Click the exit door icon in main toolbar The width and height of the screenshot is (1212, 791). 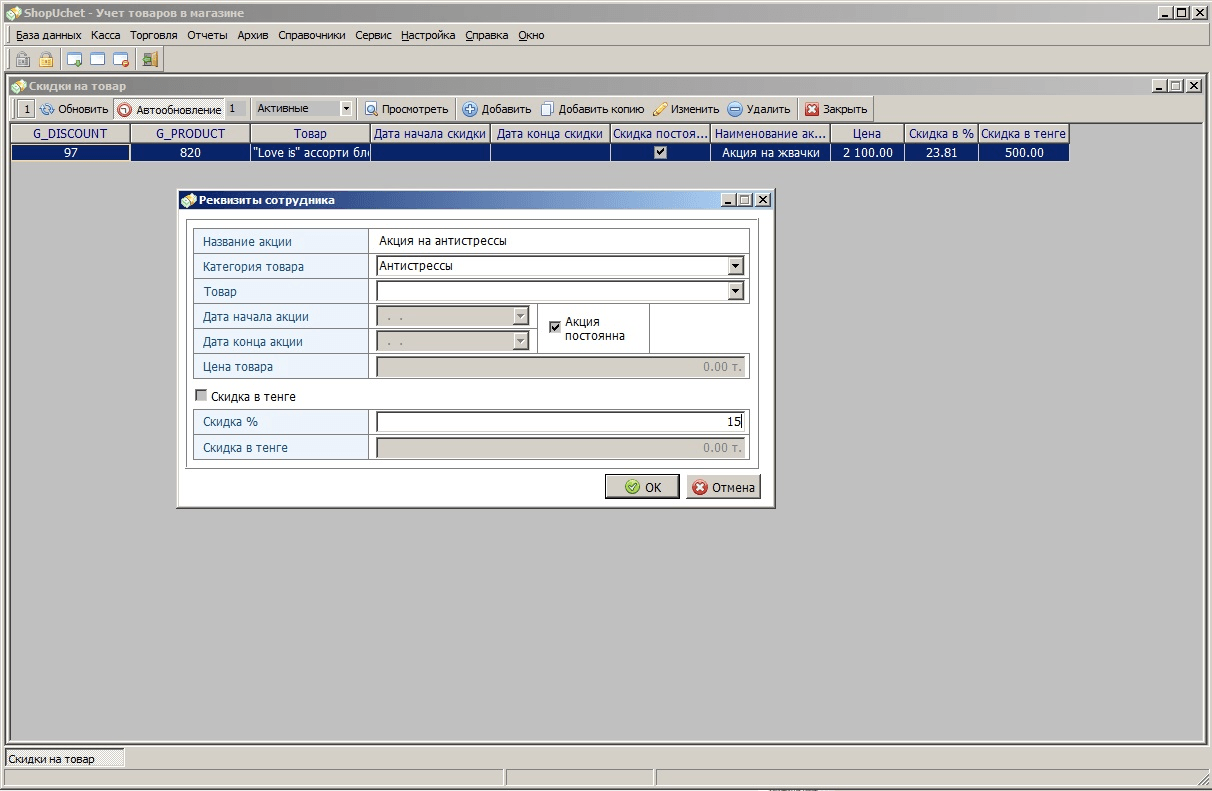(x=150, y=59)
